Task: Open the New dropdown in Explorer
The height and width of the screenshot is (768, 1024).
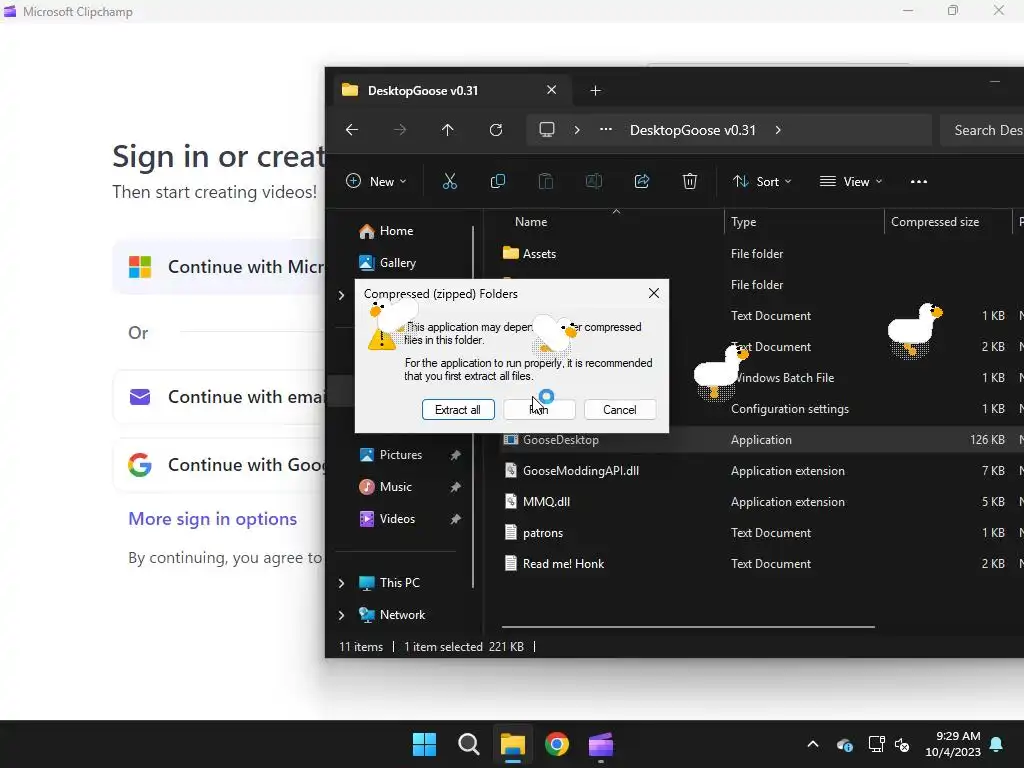Action: (x=376, y=182)
